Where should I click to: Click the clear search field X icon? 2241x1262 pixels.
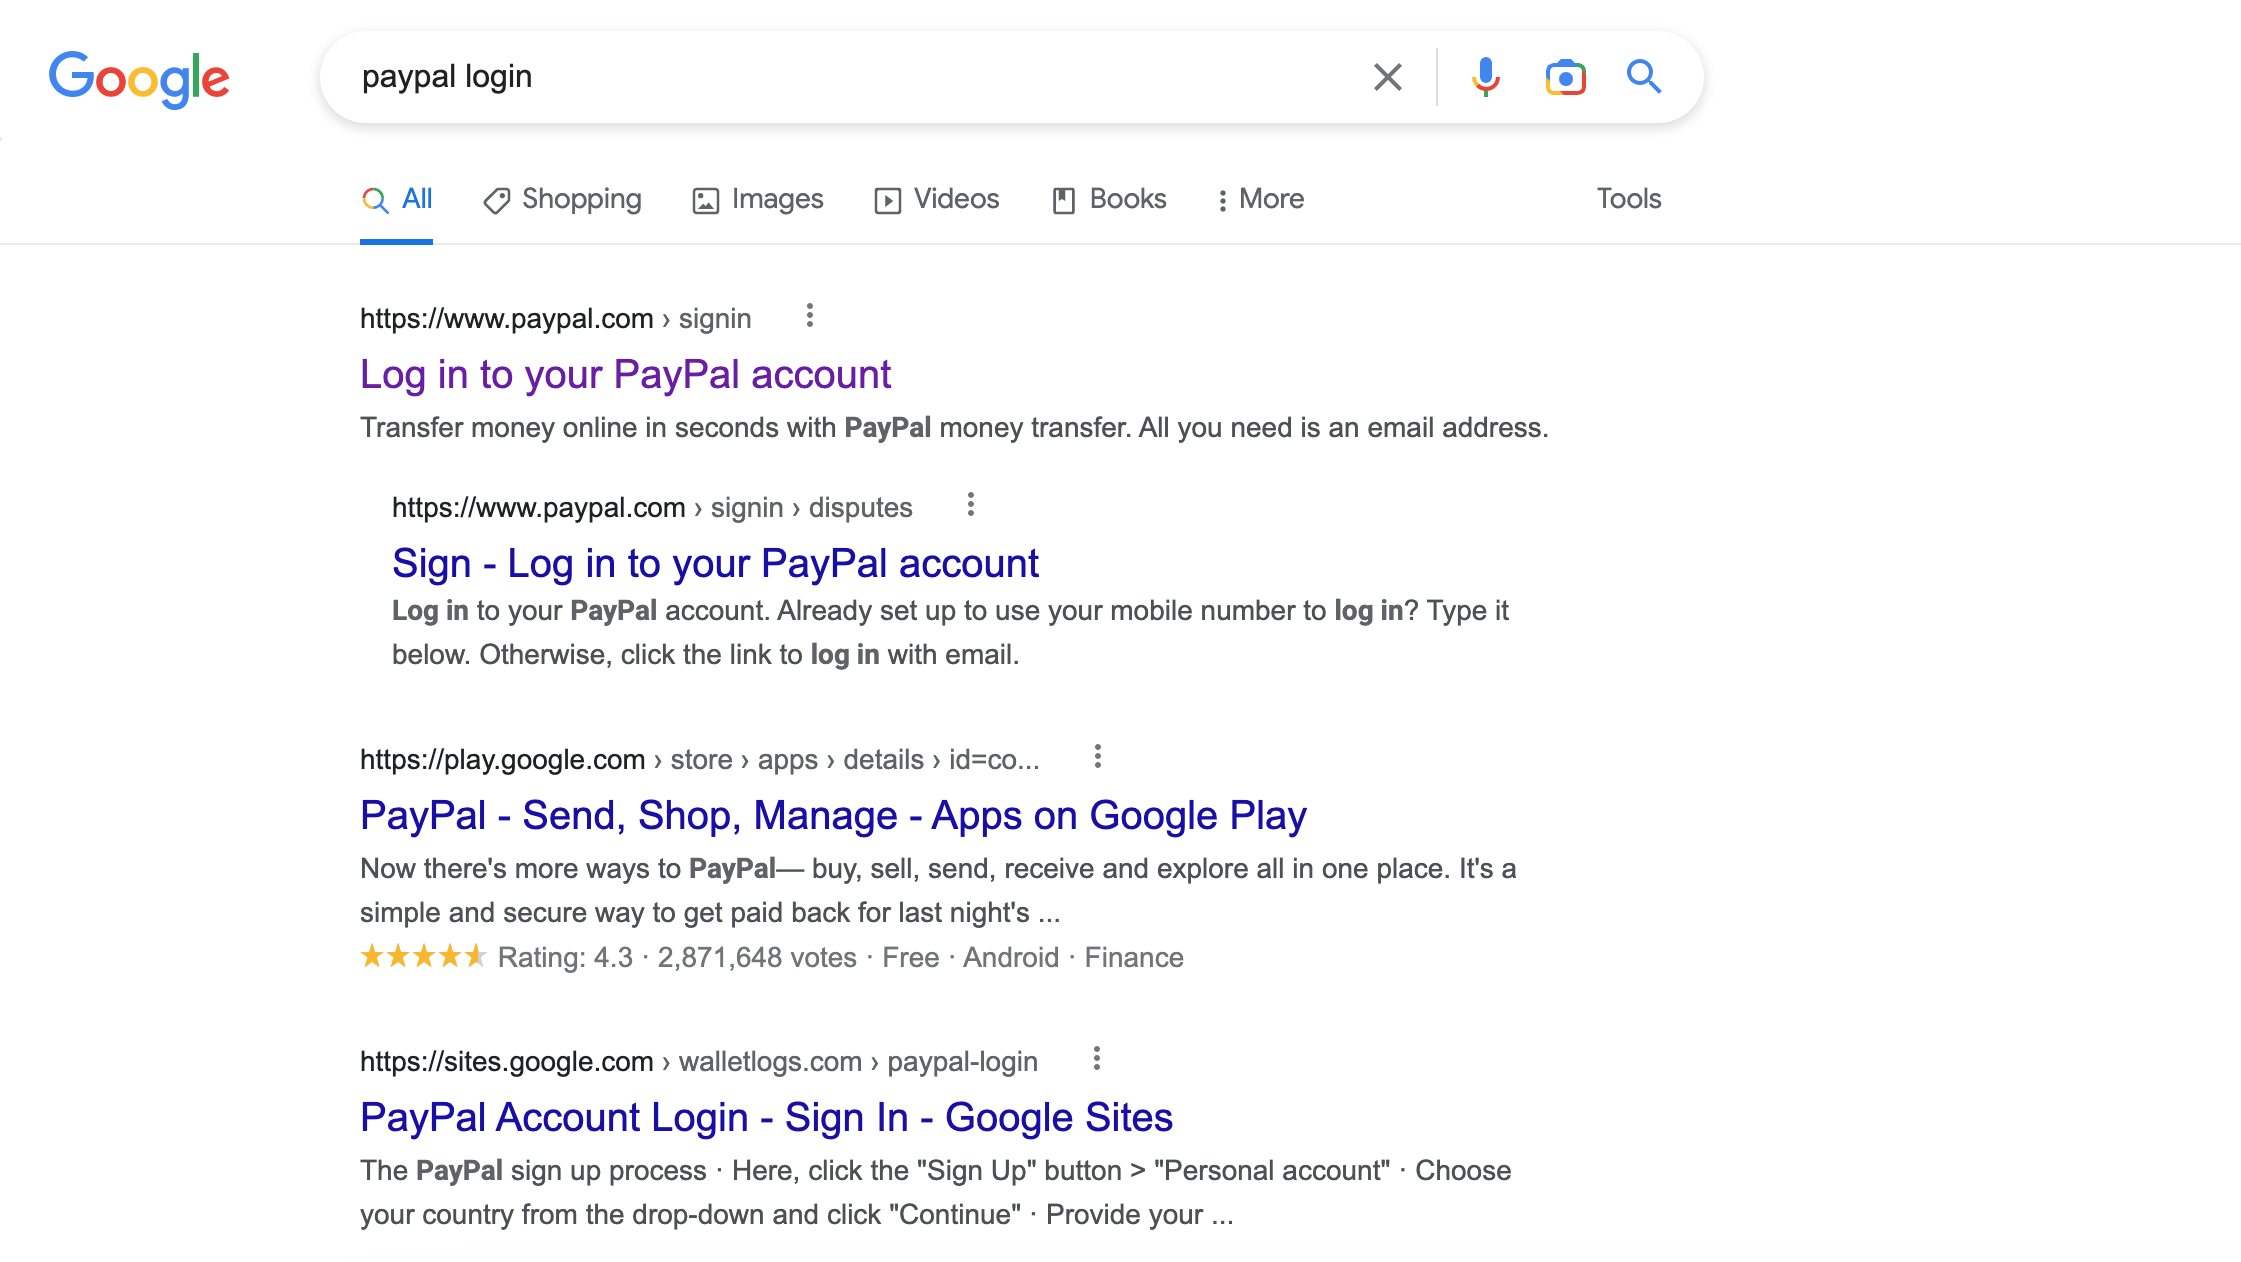pos(1384,77)
